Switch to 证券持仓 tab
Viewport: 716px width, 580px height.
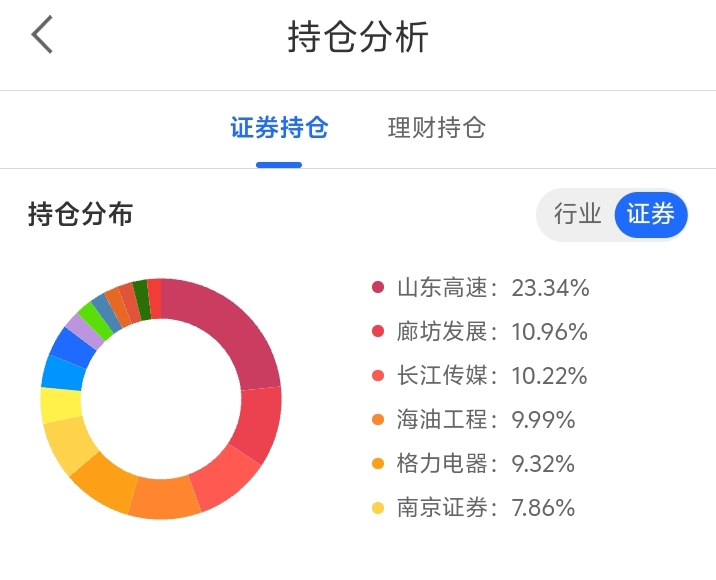click(x=279, y=129)
